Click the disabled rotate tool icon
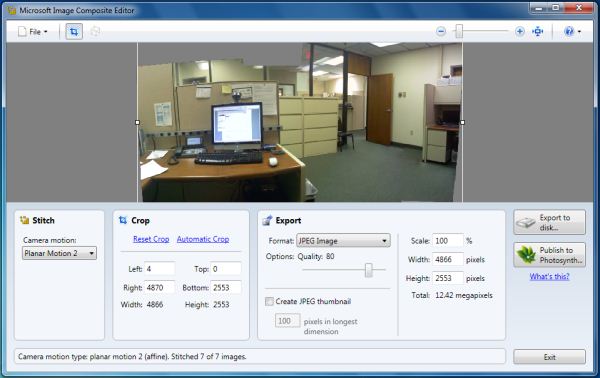 [x=95, y=31]
